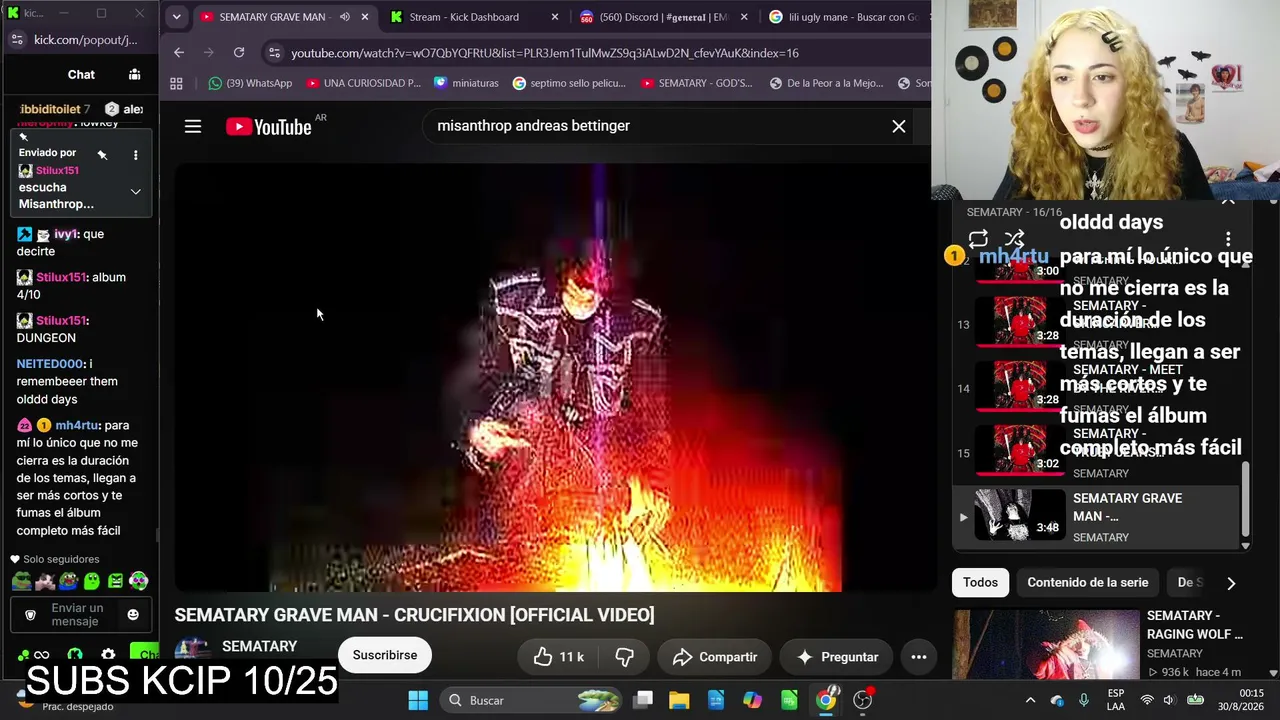The height and width of the screenshot is (720, 1280).
Task: Select the Todos filter chip
Action: pyautogui.click(x=980, y=582)
